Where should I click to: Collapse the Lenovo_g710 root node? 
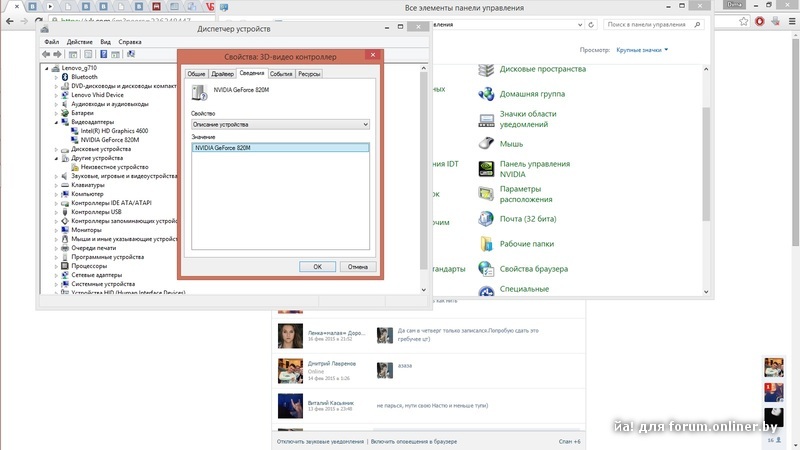pos(46,68)
